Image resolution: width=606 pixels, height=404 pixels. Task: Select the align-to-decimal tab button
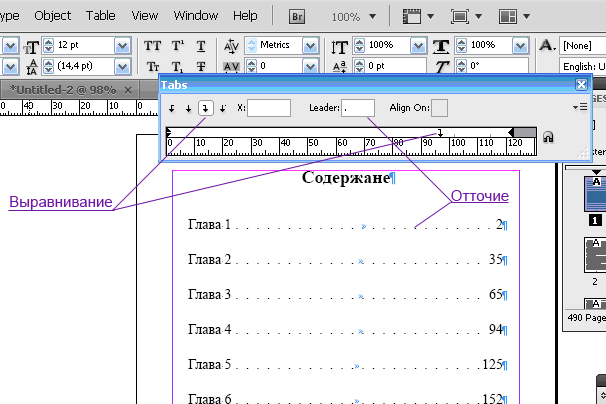point(222,108)
